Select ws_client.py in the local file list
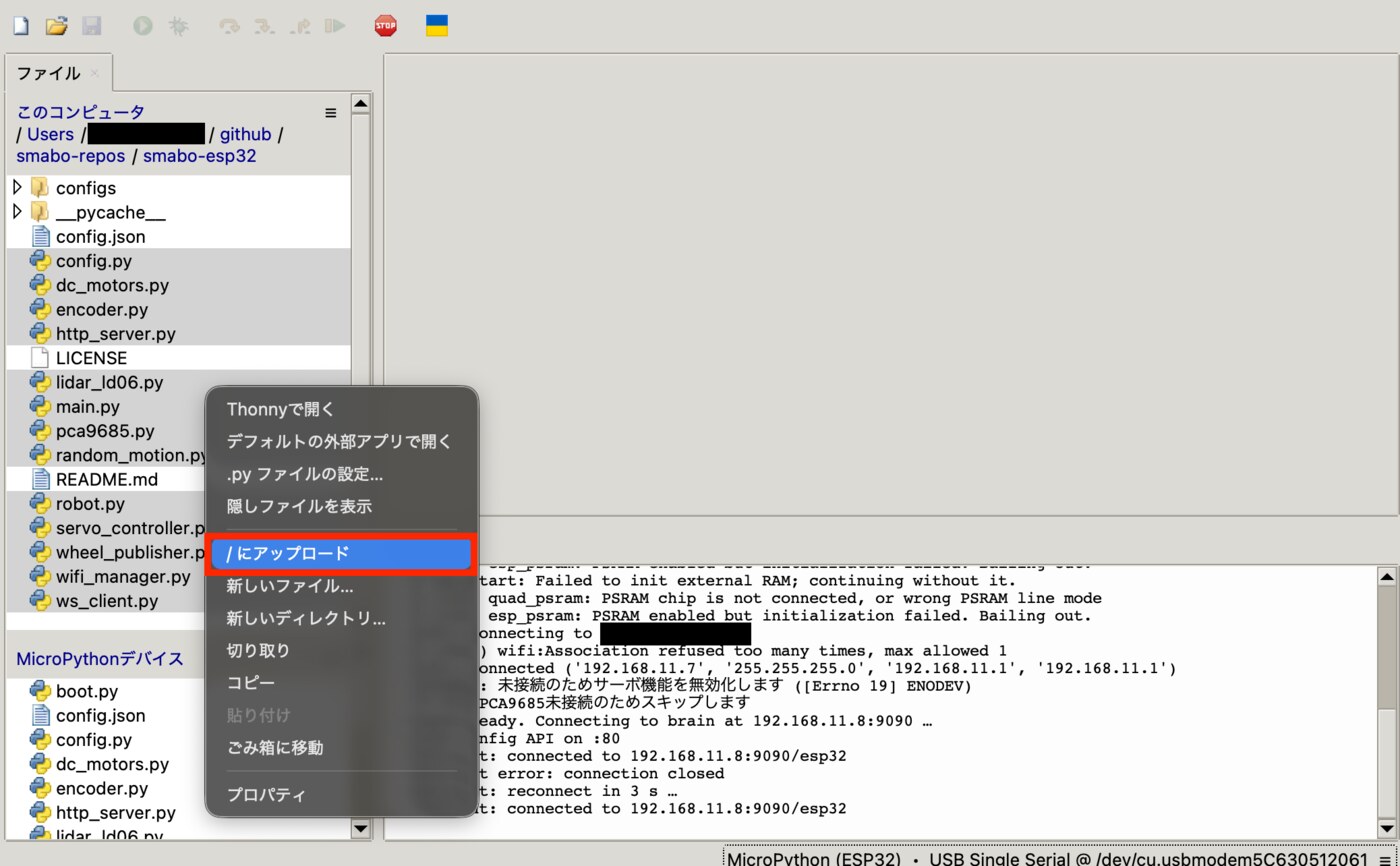Screen dimensions: 1400x866 [x=107, y=601]
